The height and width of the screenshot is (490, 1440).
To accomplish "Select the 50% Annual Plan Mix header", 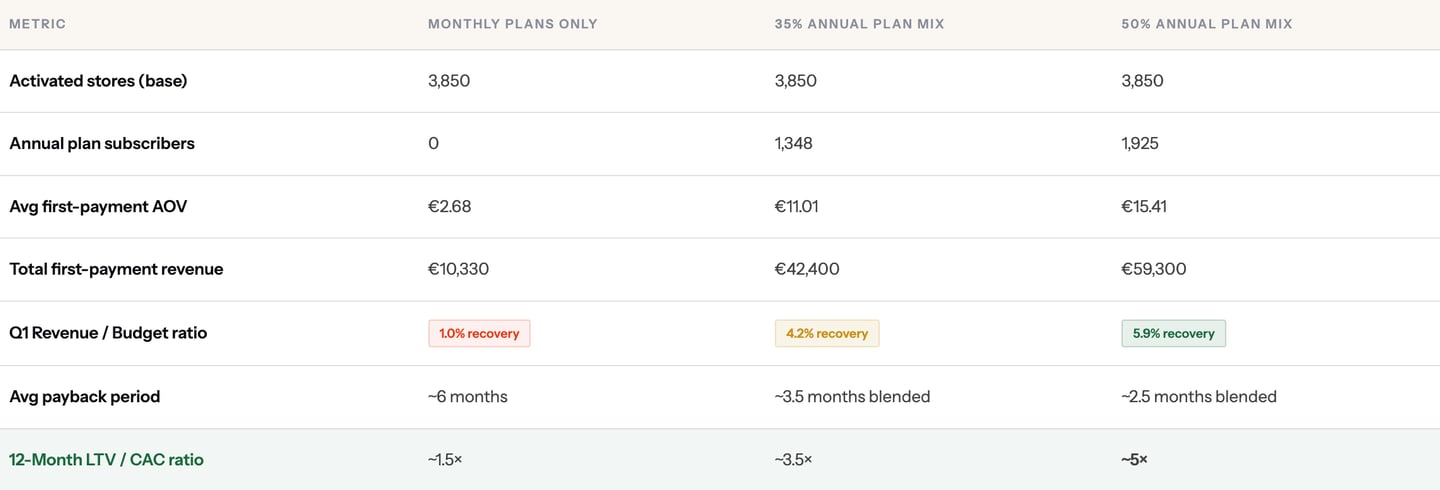I will [x=1207, y=24].
